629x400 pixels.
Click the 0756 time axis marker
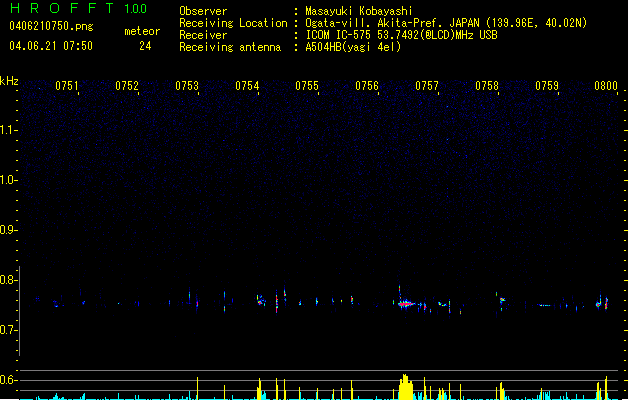click(367, 86)
